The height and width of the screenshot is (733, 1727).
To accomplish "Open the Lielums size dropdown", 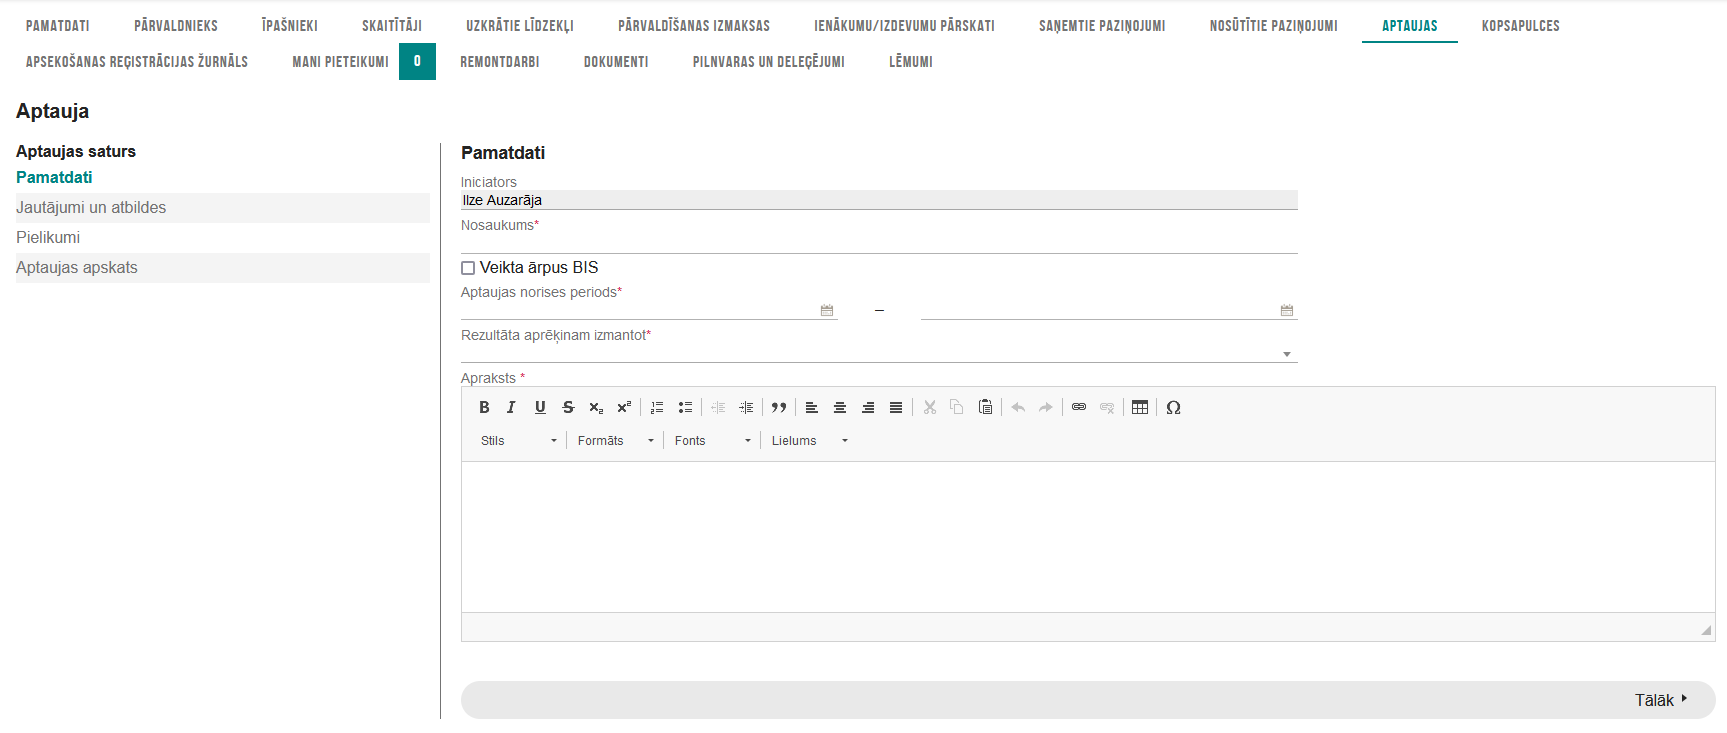I will pos(809,441).
